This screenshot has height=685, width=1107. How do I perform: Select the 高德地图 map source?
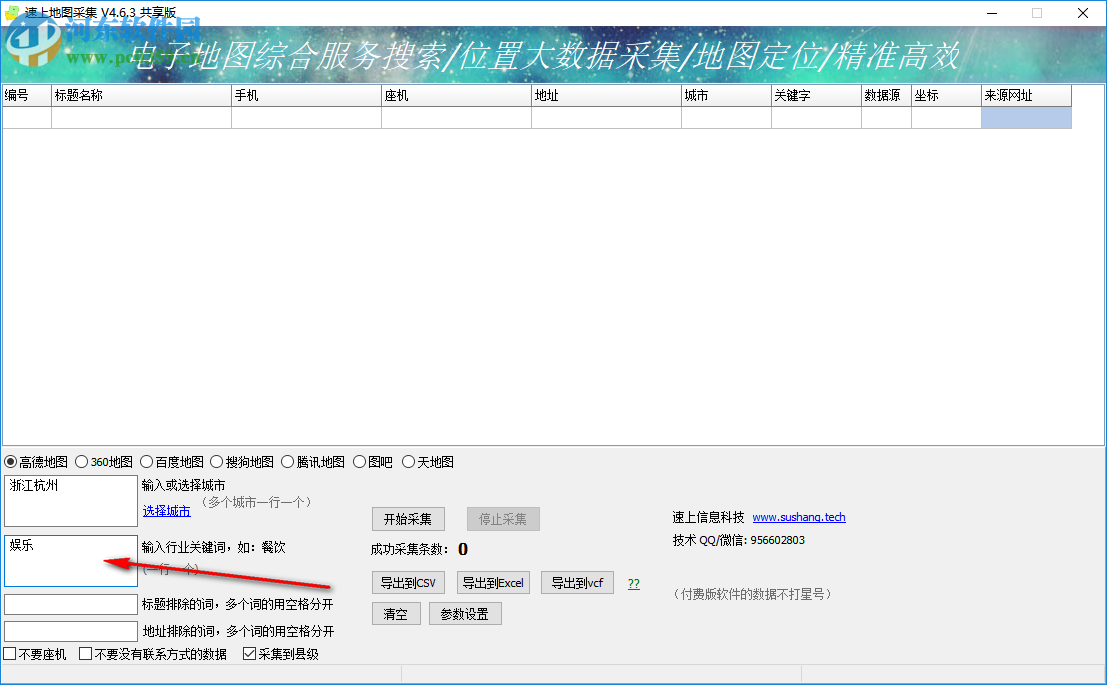[x=12, y=461]
